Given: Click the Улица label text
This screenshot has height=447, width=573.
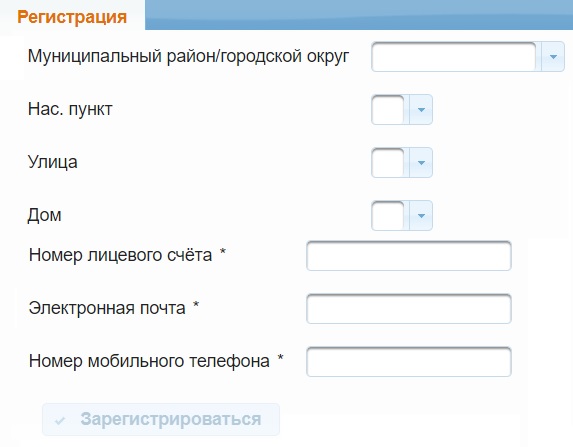Looking at the screenshot, I should (53, 162).
